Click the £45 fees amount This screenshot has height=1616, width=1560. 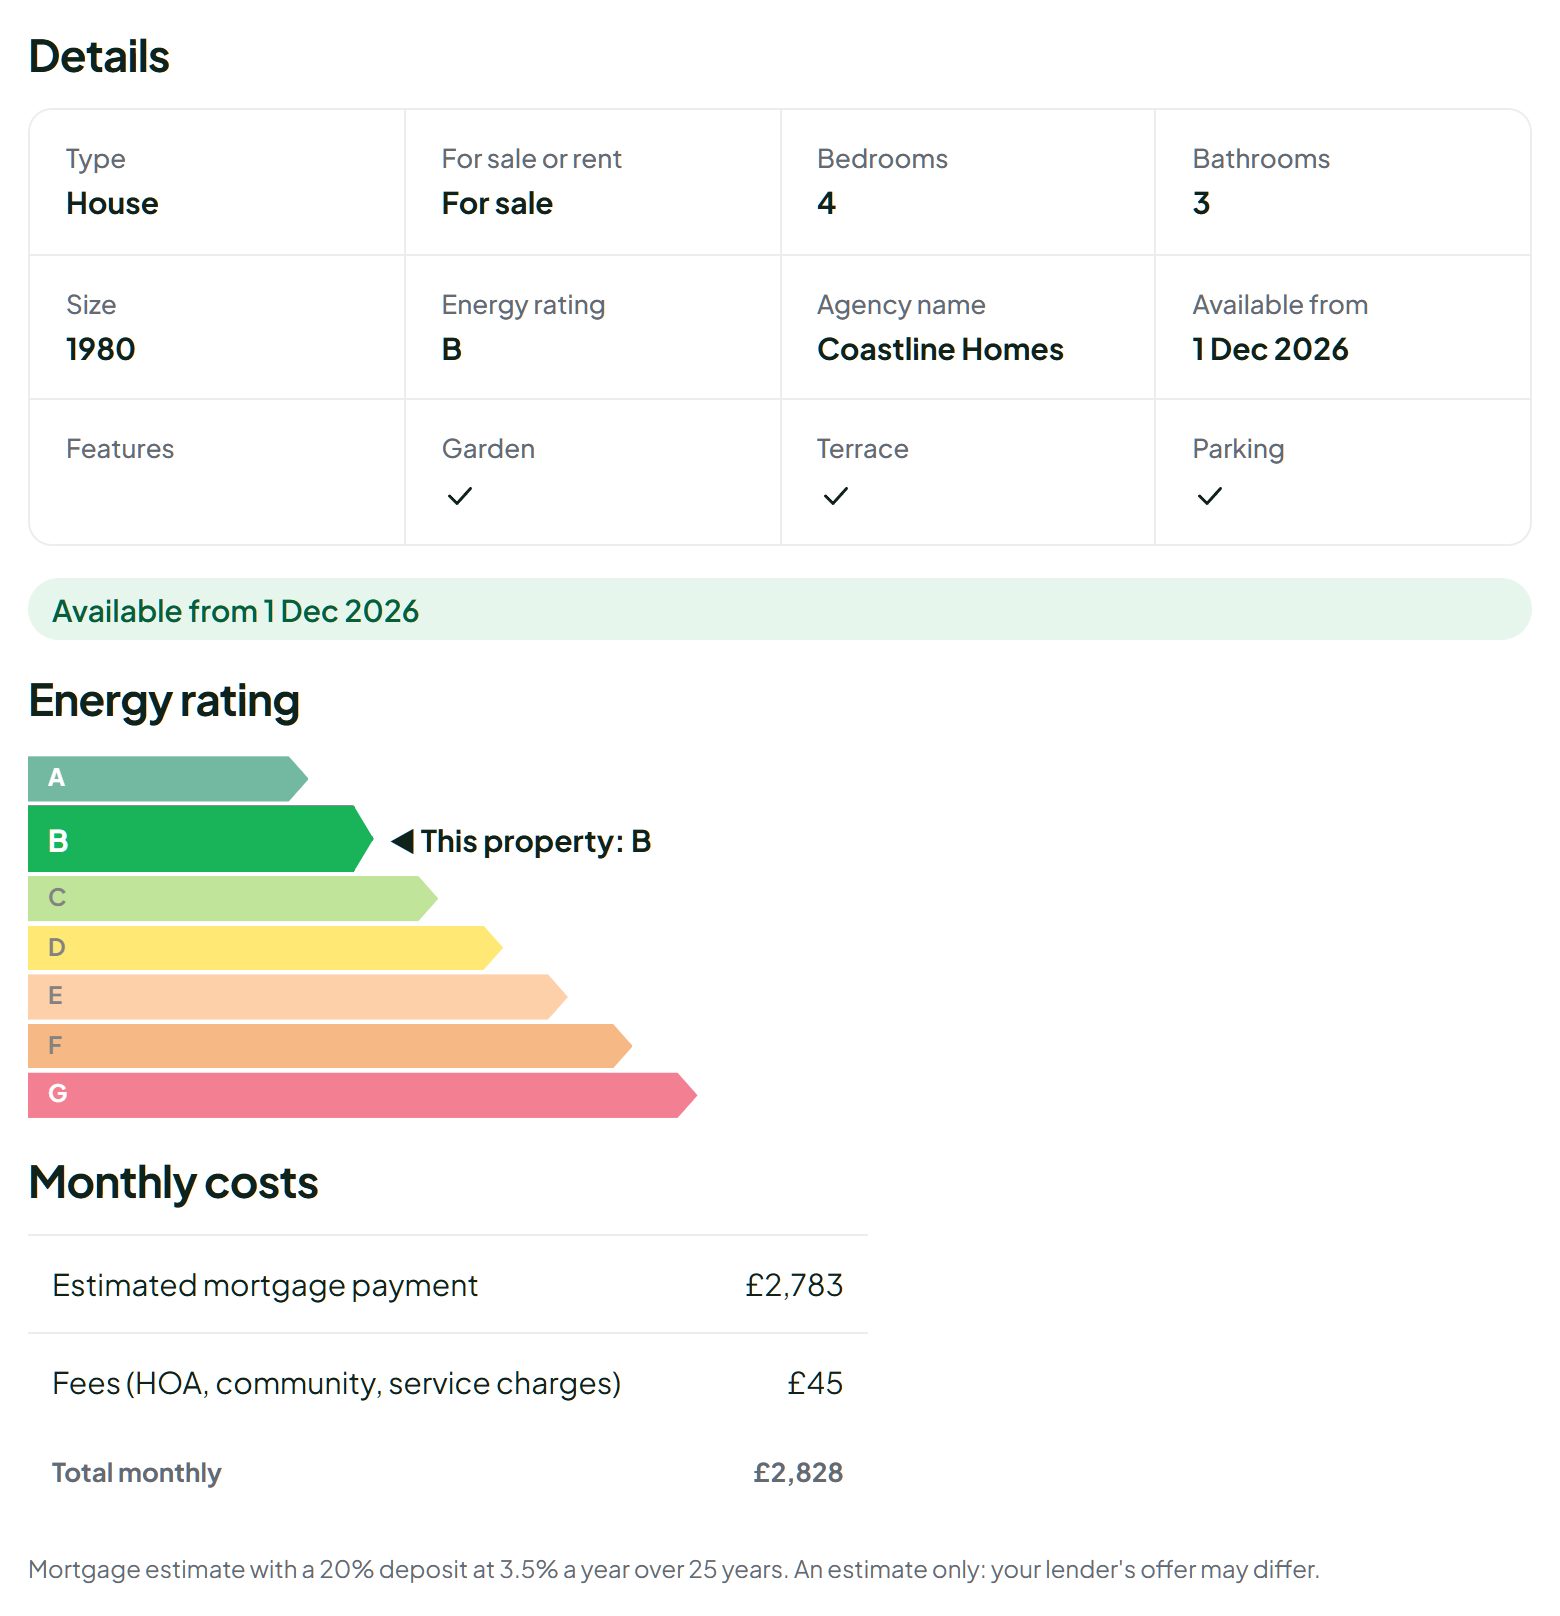[815, 1383]
